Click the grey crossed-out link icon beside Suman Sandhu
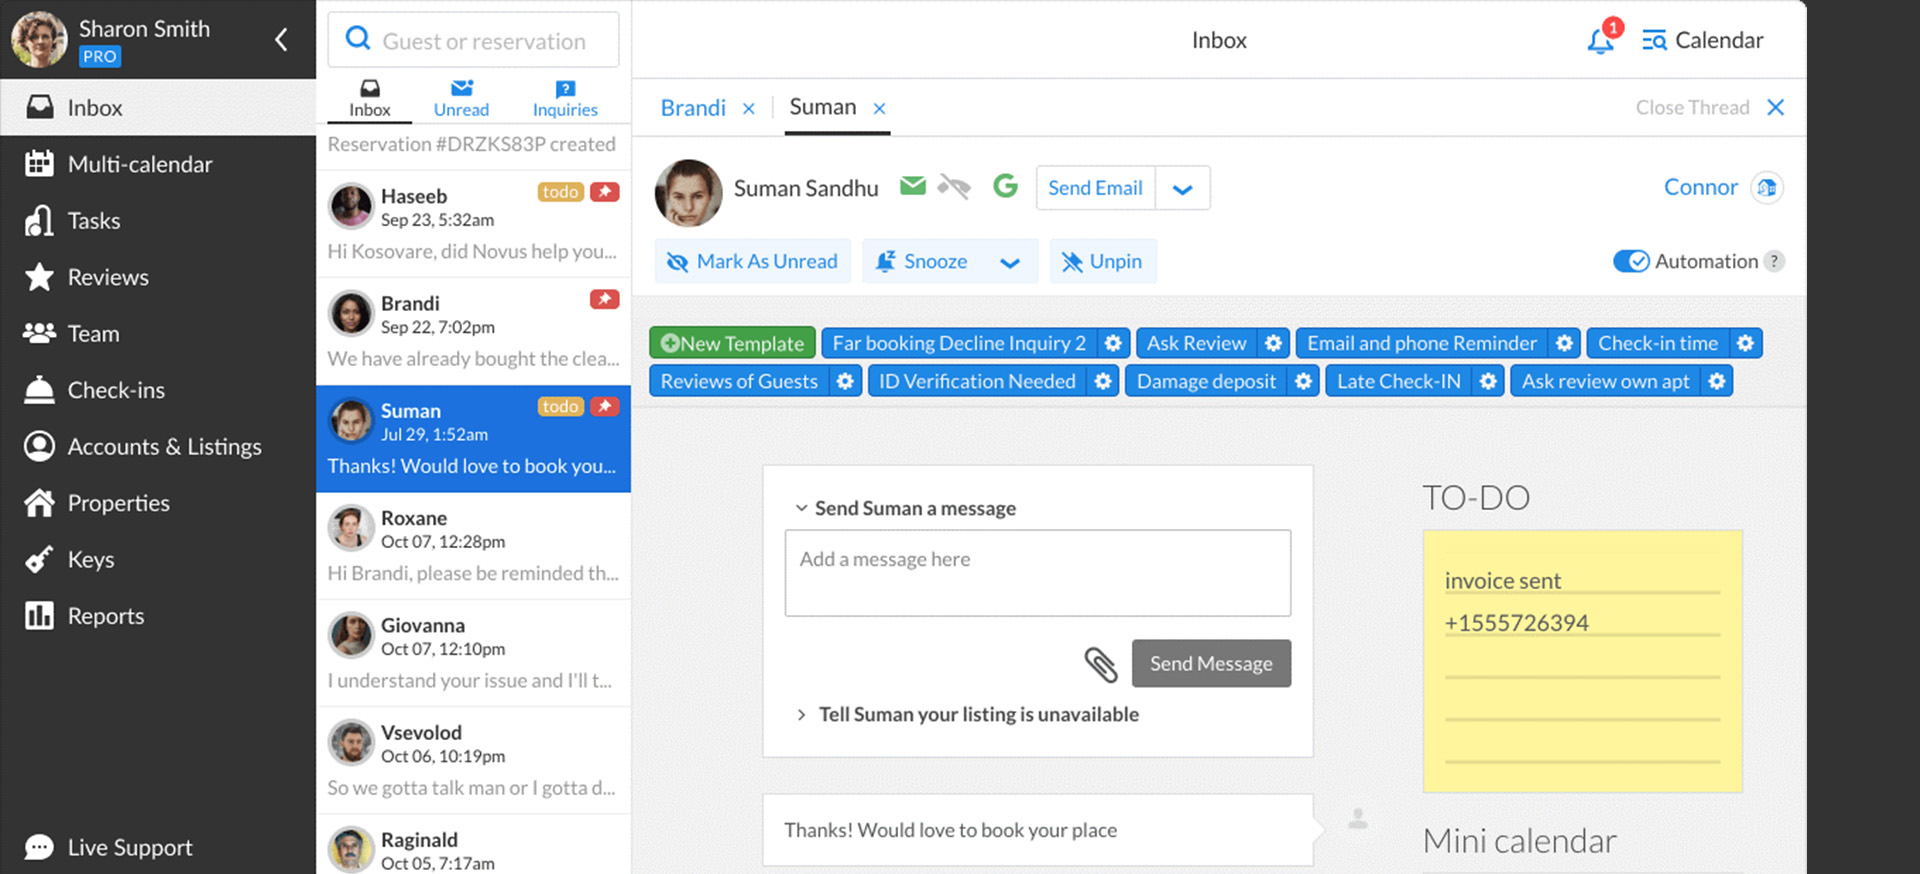Viewport: 1920px width, 874px height. click(x=954, y=186)
